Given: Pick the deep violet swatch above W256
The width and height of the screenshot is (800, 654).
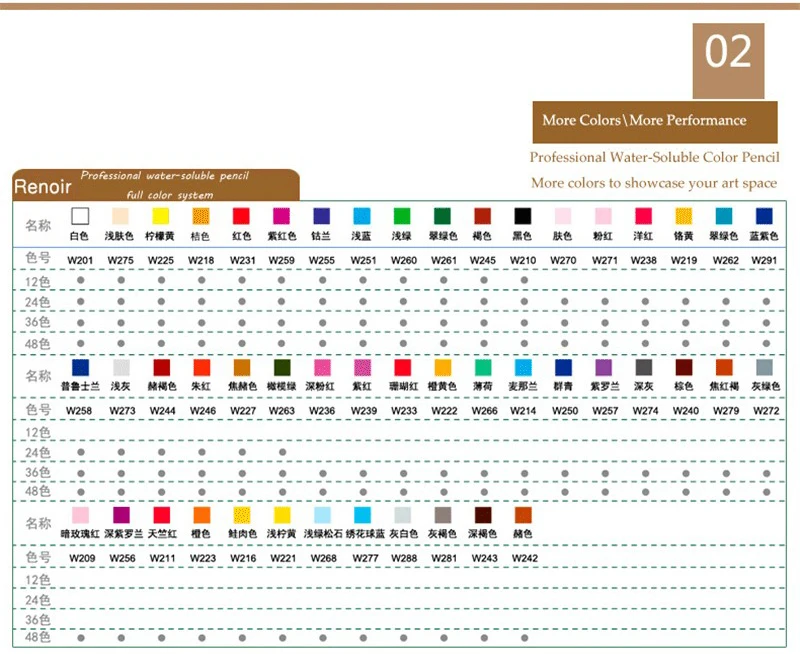Looking at the screenshot, I should [121, 515].
